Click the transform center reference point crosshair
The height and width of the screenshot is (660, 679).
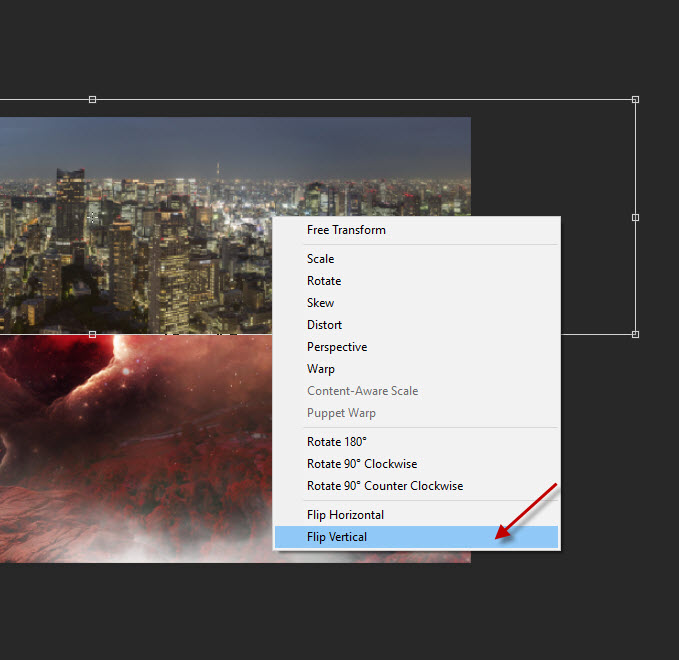coord(93,217)
